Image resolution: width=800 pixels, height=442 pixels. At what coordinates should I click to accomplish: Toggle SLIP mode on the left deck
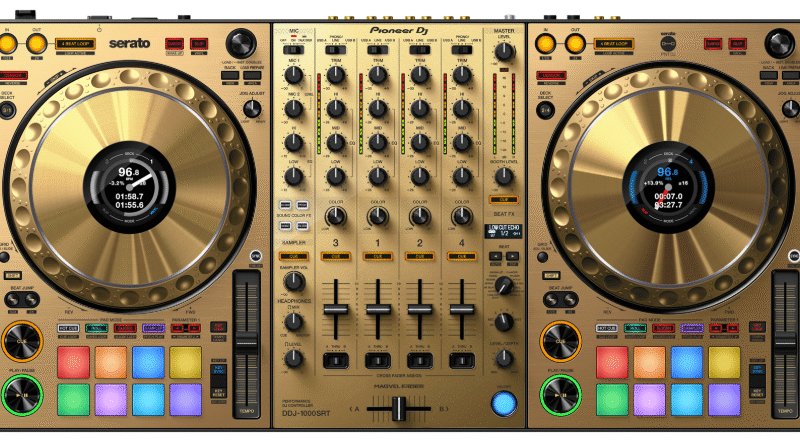point(200,43)
